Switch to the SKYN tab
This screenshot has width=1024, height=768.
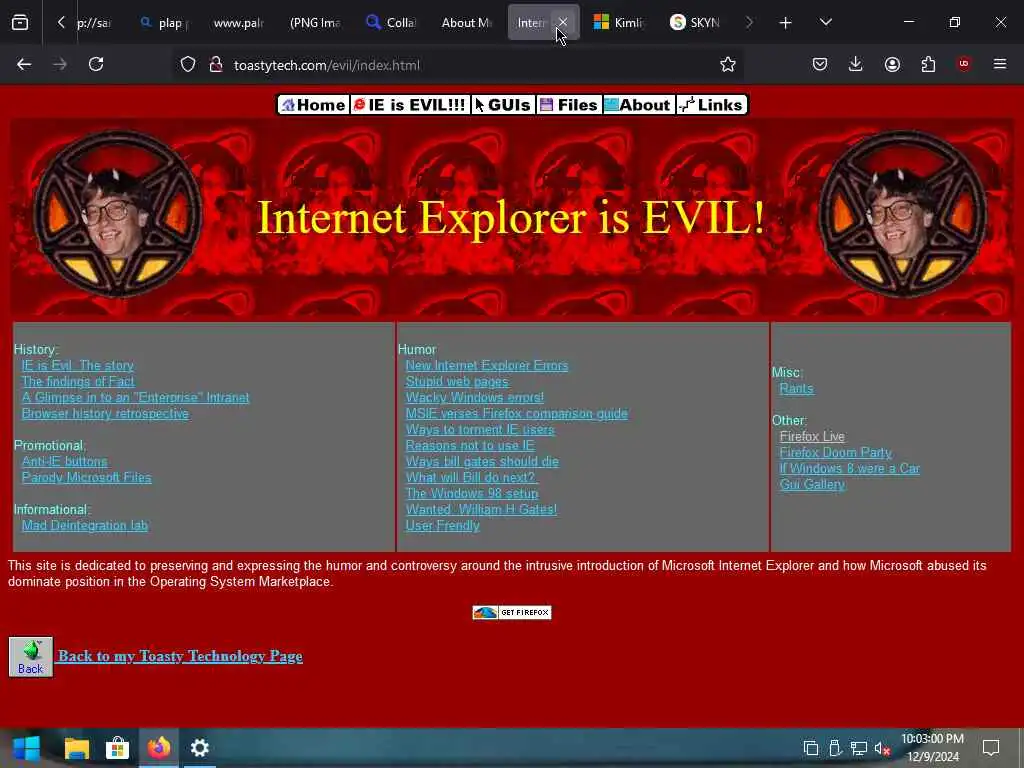694,23
